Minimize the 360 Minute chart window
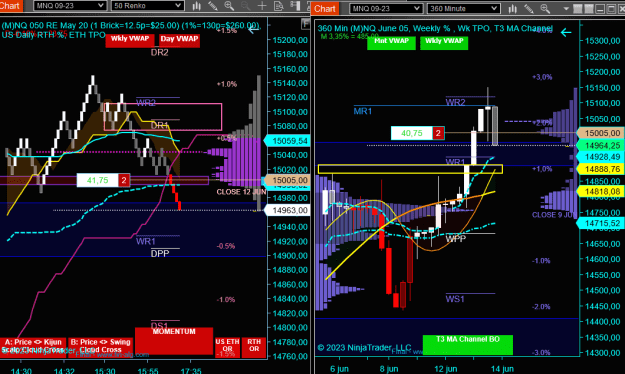 pos(600,8)
